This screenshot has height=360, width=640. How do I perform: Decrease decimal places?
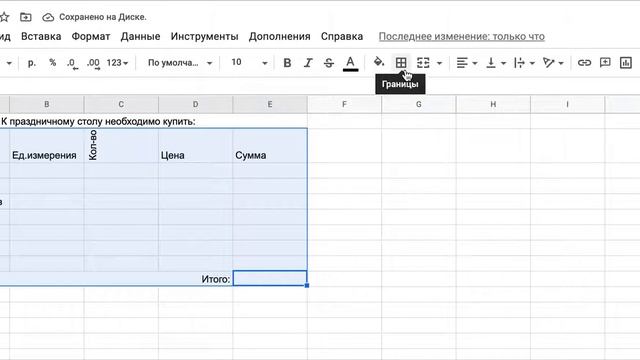[x=73, y=63]
